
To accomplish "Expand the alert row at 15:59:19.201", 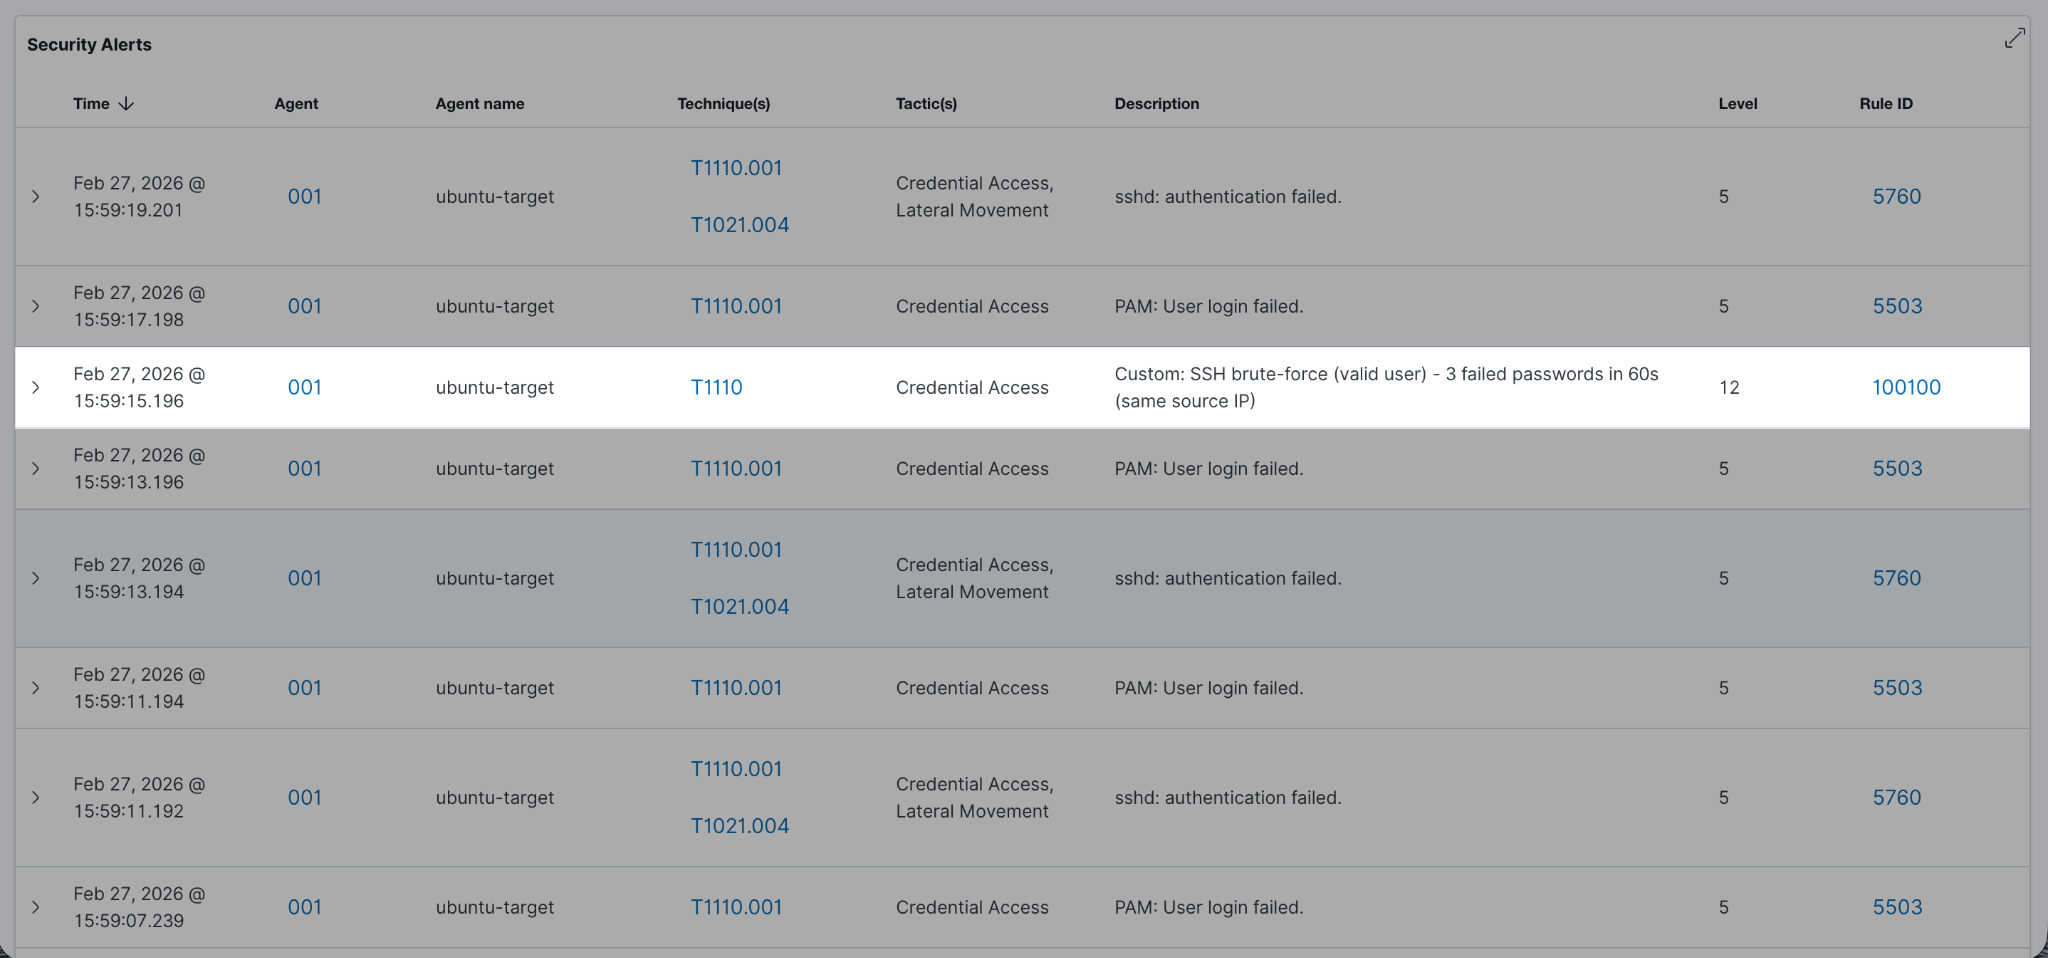I will point(36,197).
